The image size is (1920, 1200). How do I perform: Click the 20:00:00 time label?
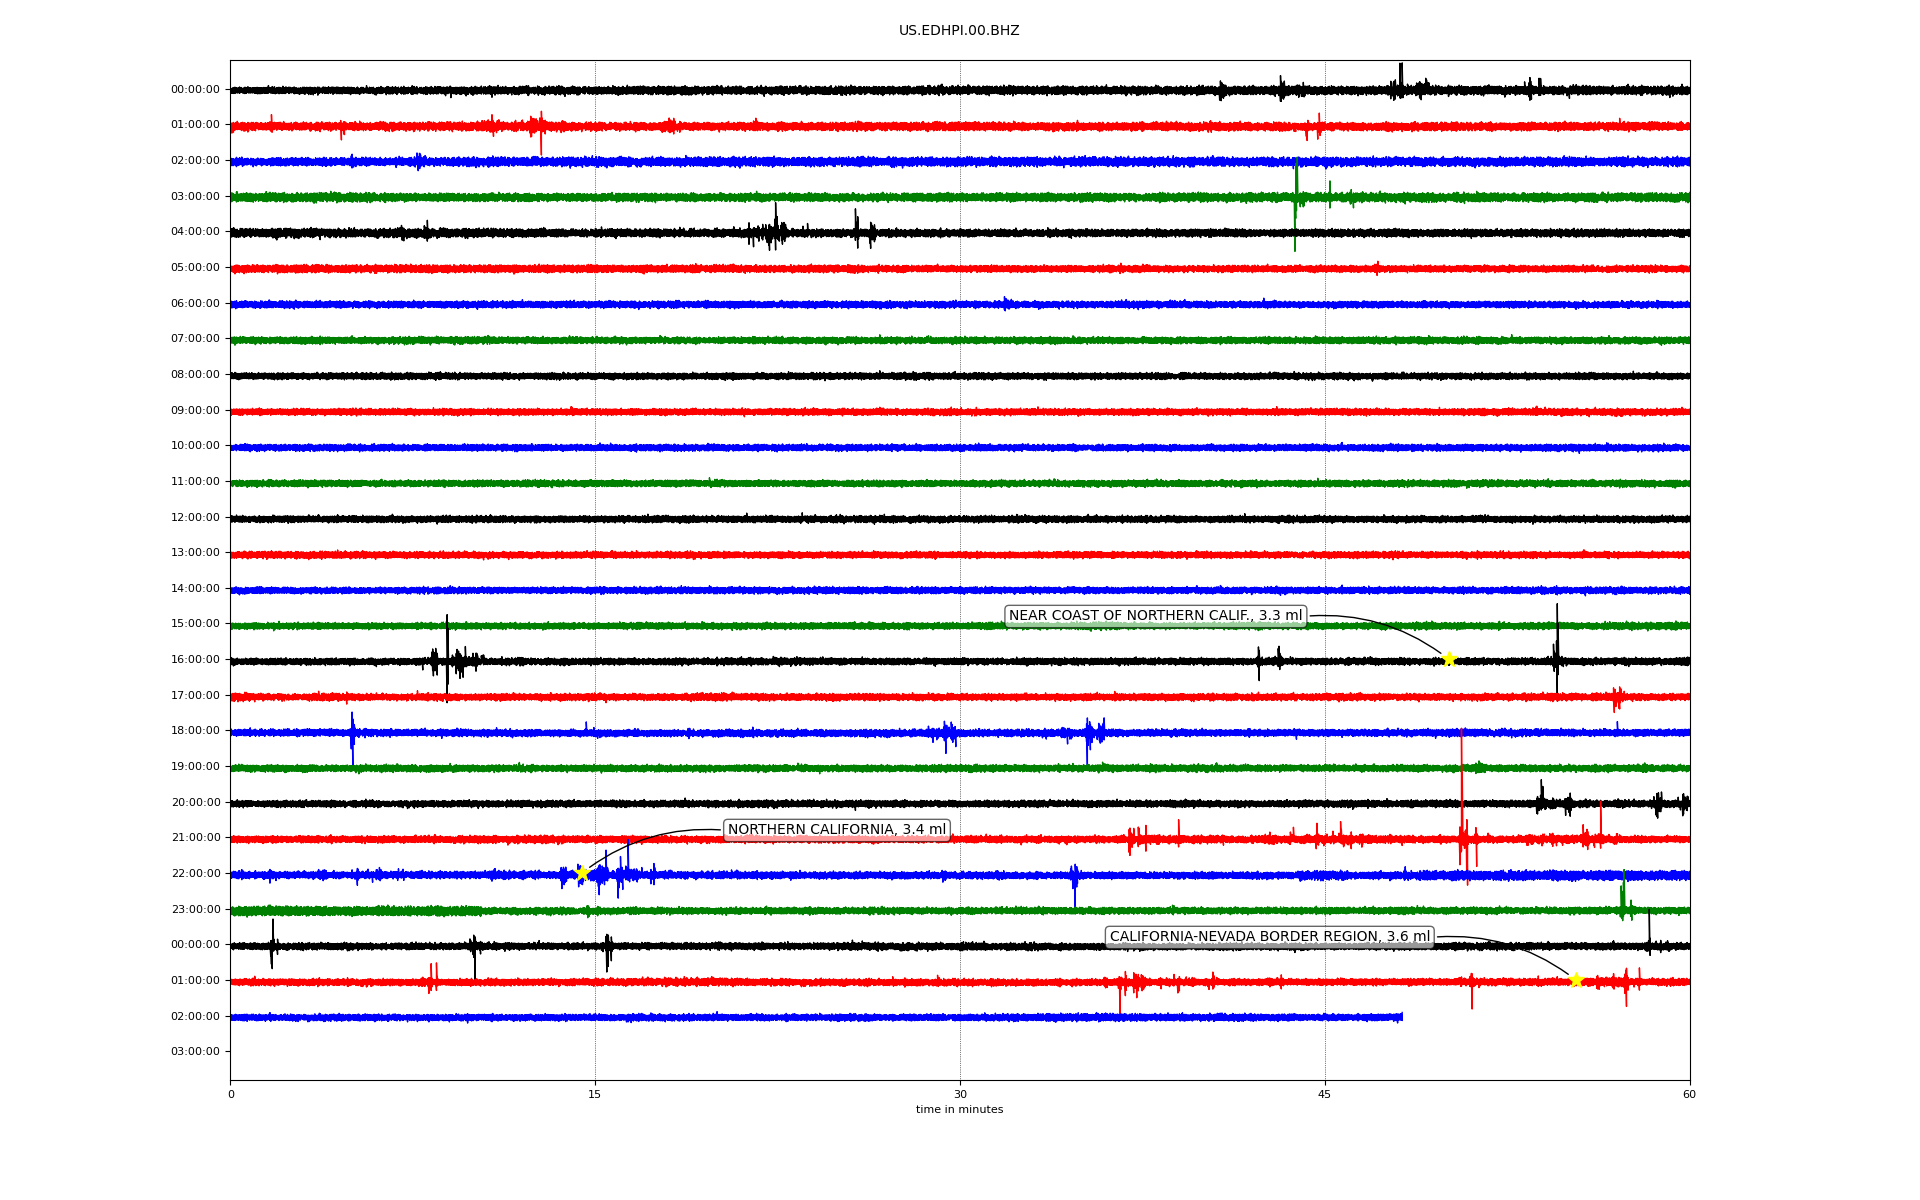(195, 802)
